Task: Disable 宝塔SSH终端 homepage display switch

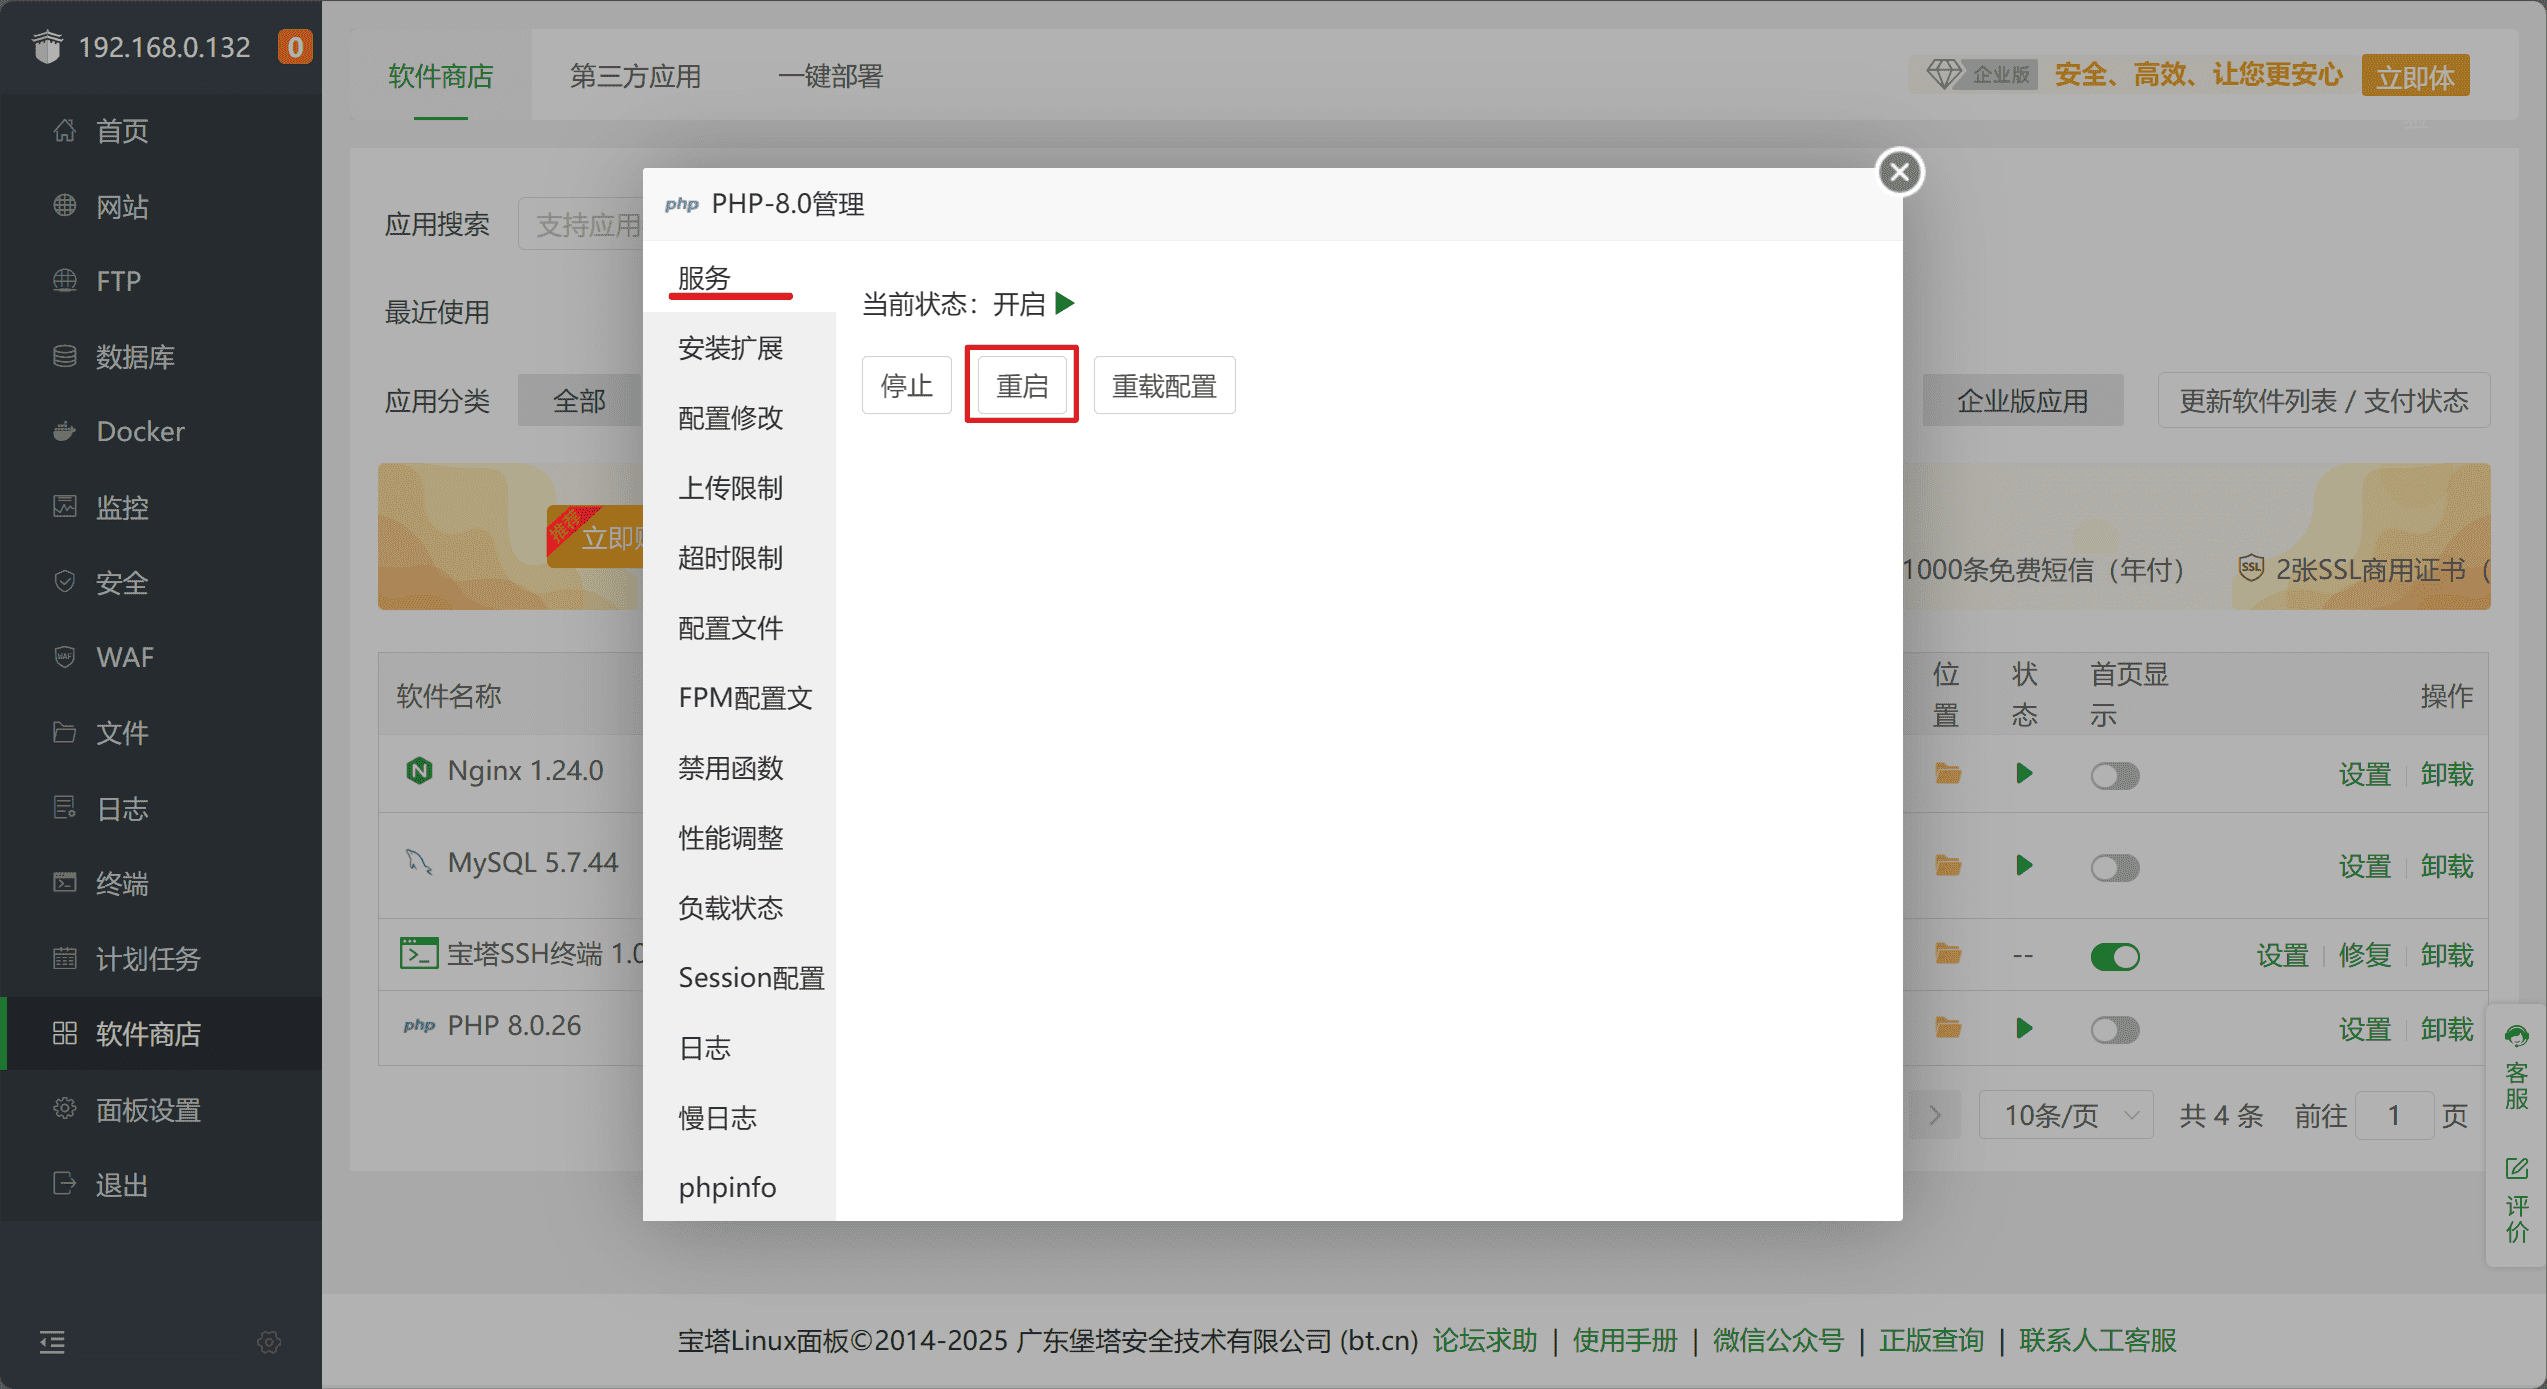Action: click(2114, 957)
